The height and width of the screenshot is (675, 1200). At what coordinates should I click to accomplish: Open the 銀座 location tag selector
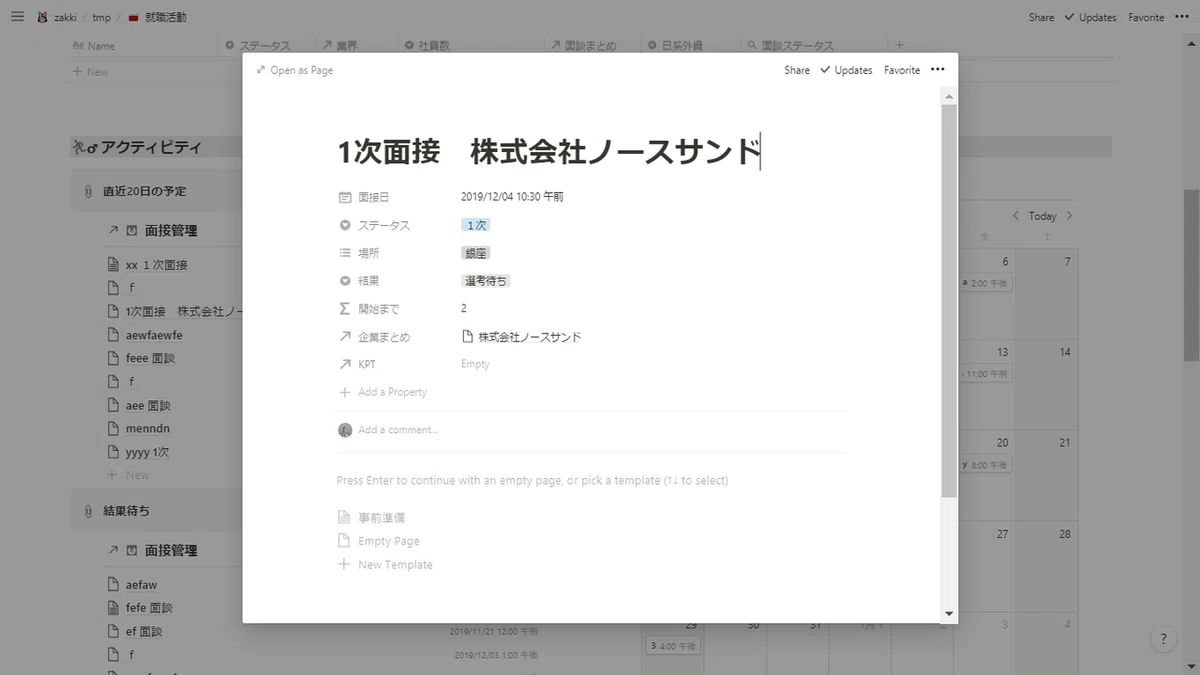pos(476,253)
